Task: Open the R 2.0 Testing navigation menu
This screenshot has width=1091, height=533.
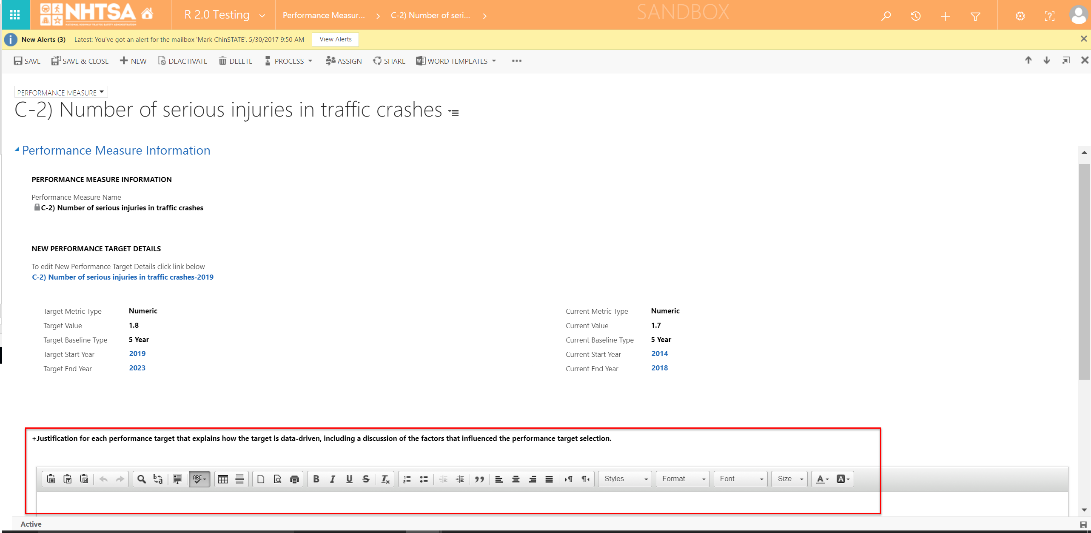Action: coord(225,16)
